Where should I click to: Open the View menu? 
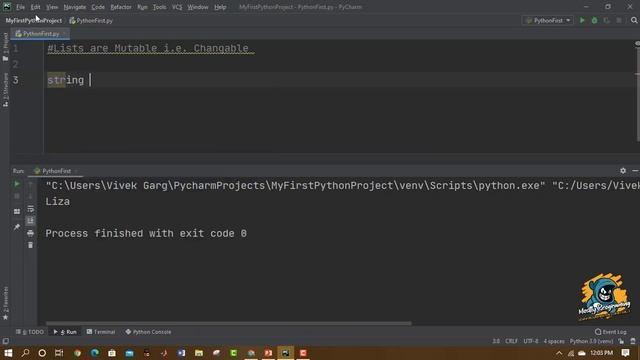(52, 7)
